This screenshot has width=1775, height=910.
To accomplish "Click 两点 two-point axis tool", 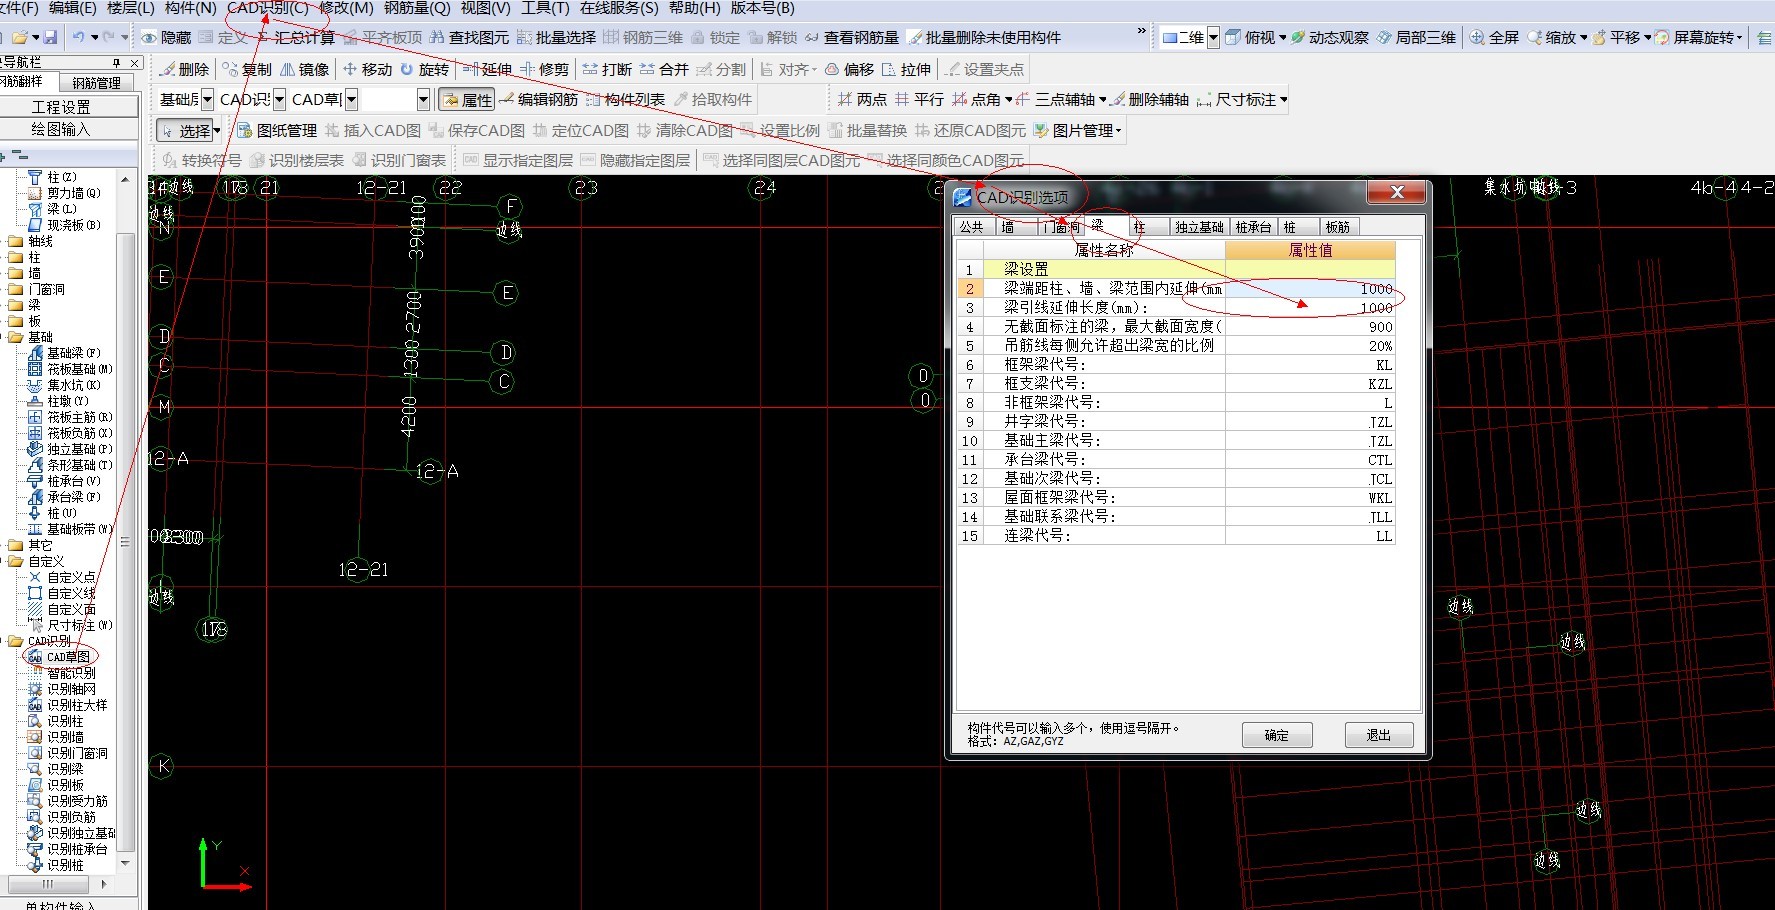I will (x=862, y=99).
